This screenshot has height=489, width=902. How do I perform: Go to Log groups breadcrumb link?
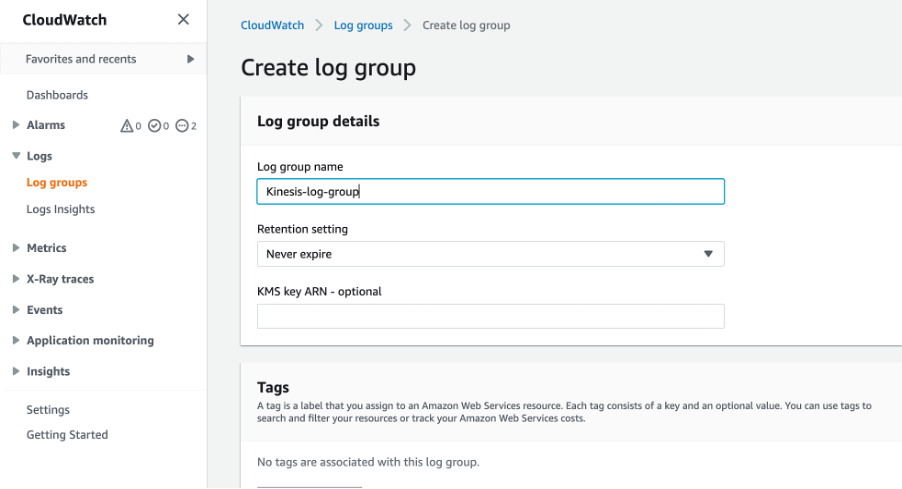(x=363, y=25)
